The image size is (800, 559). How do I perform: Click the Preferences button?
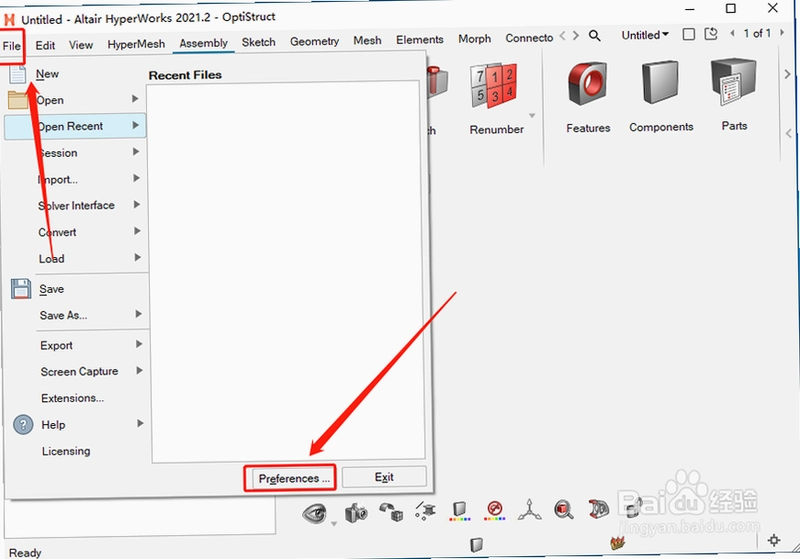click(x=294, y=478)
